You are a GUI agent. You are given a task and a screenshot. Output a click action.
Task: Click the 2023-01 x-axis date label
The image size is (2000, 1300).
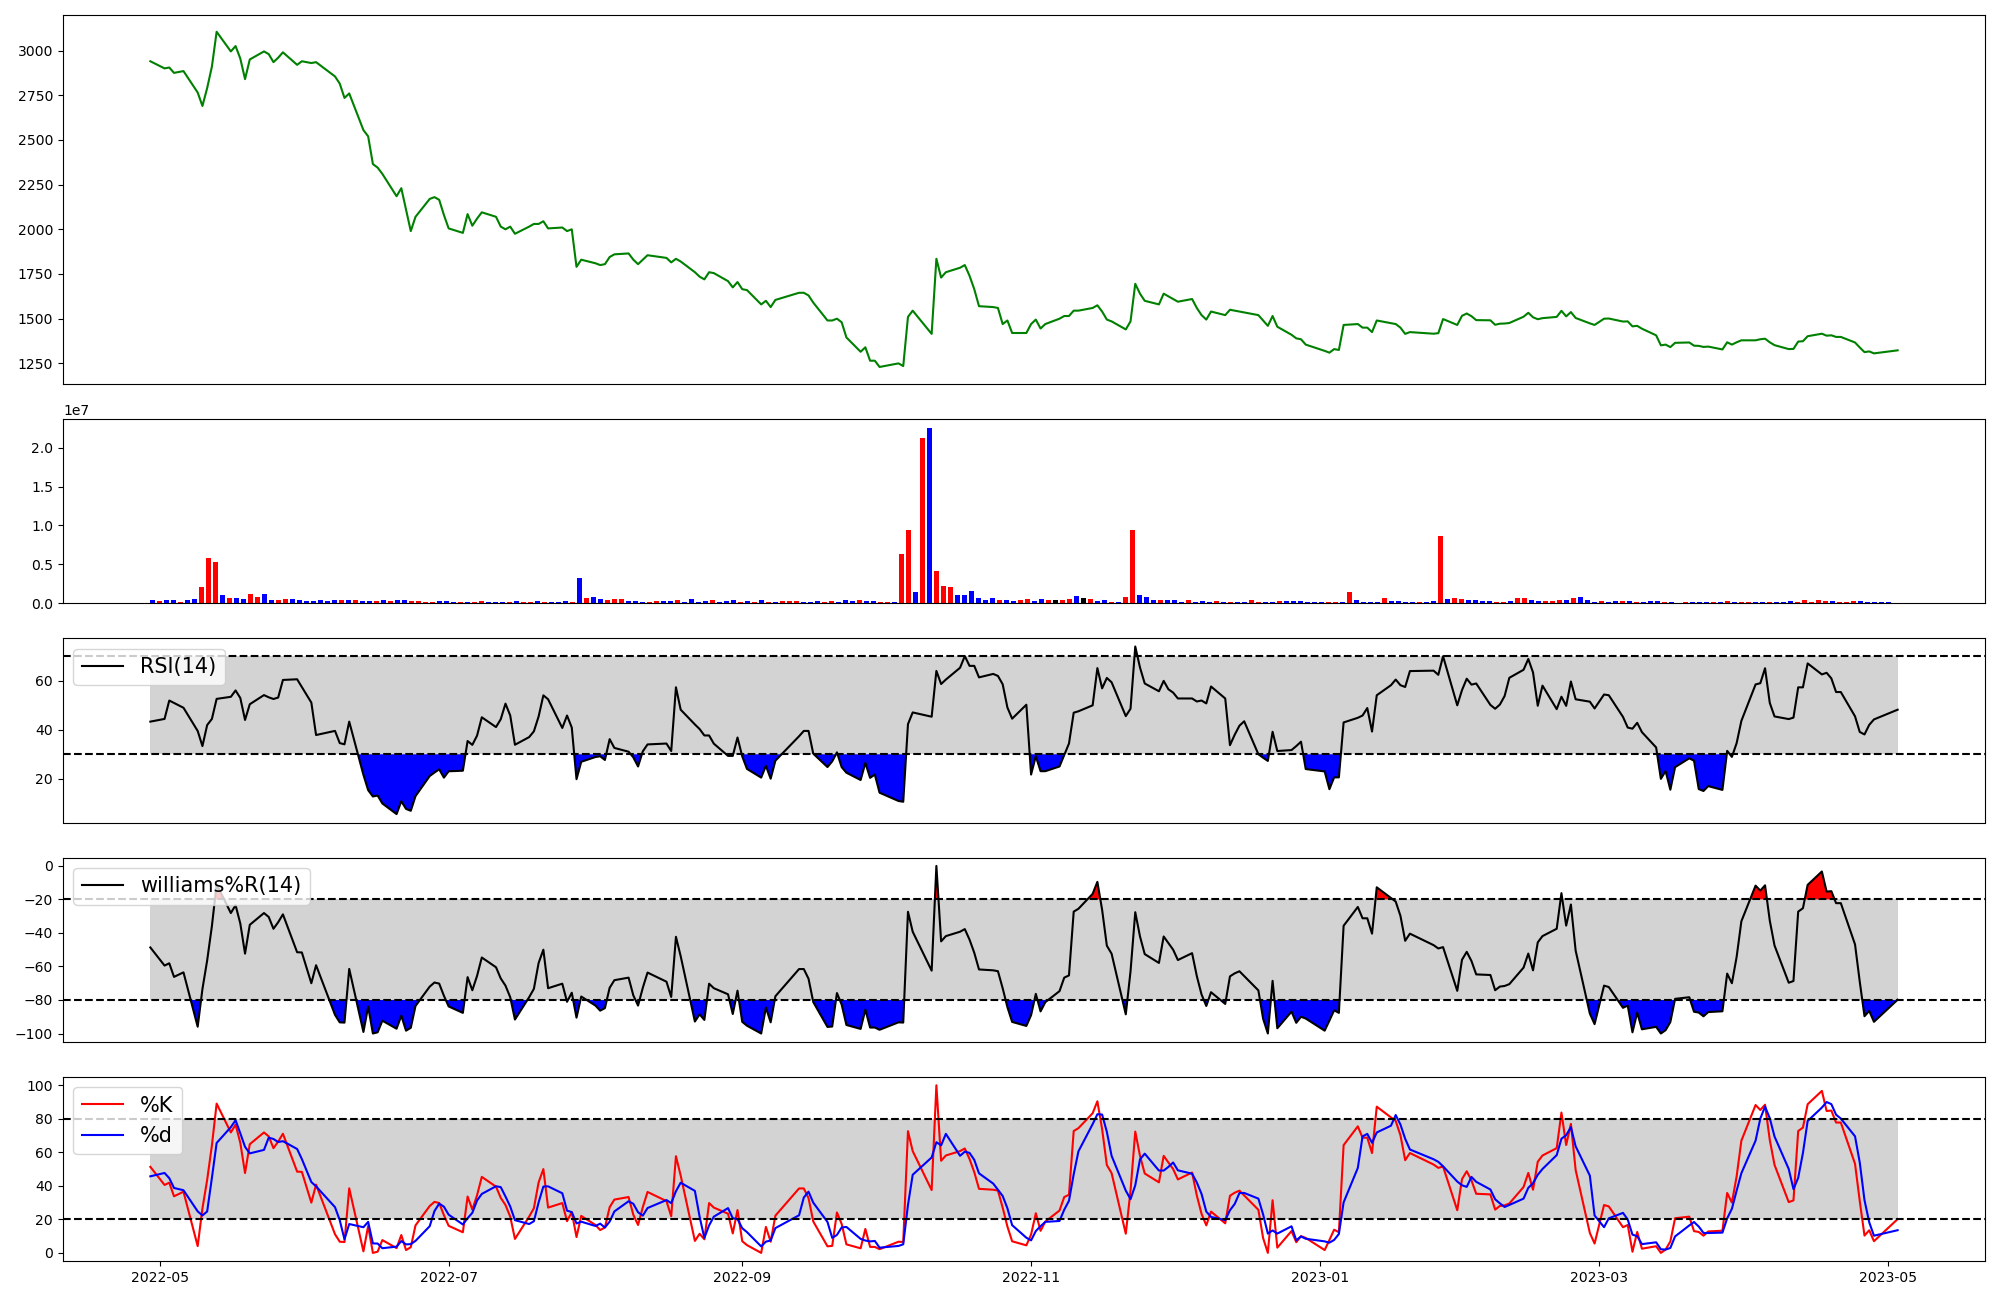(x=1320, y=1277)
